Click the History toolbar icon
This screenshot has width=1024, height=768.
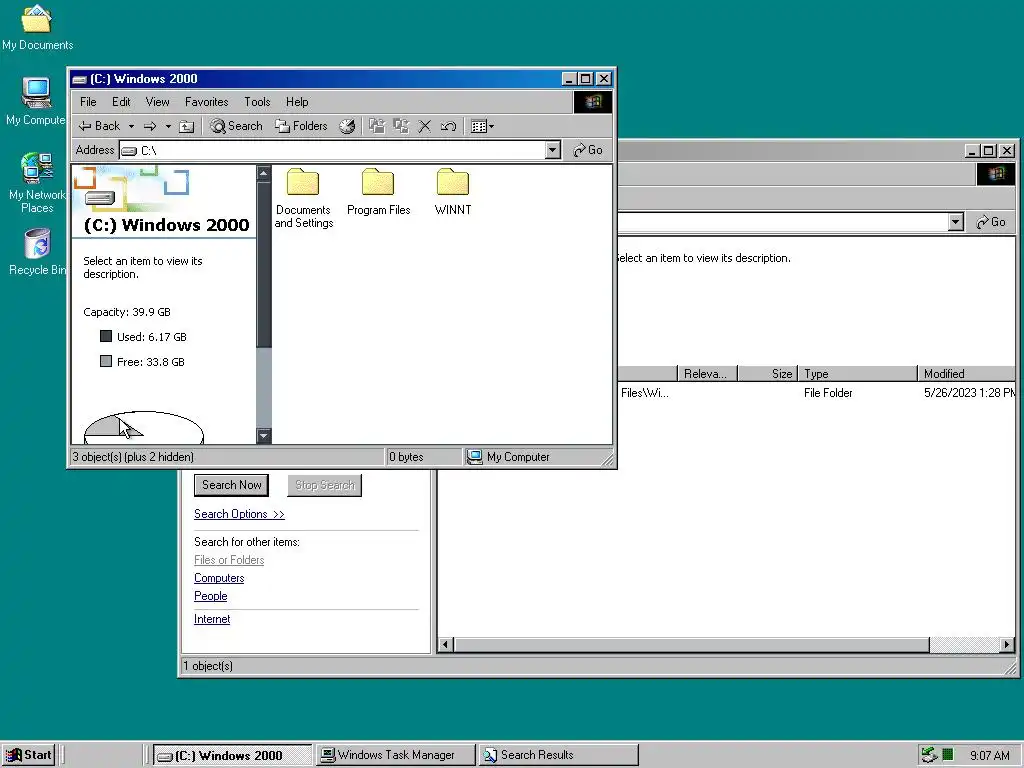[x=347, y=126]
